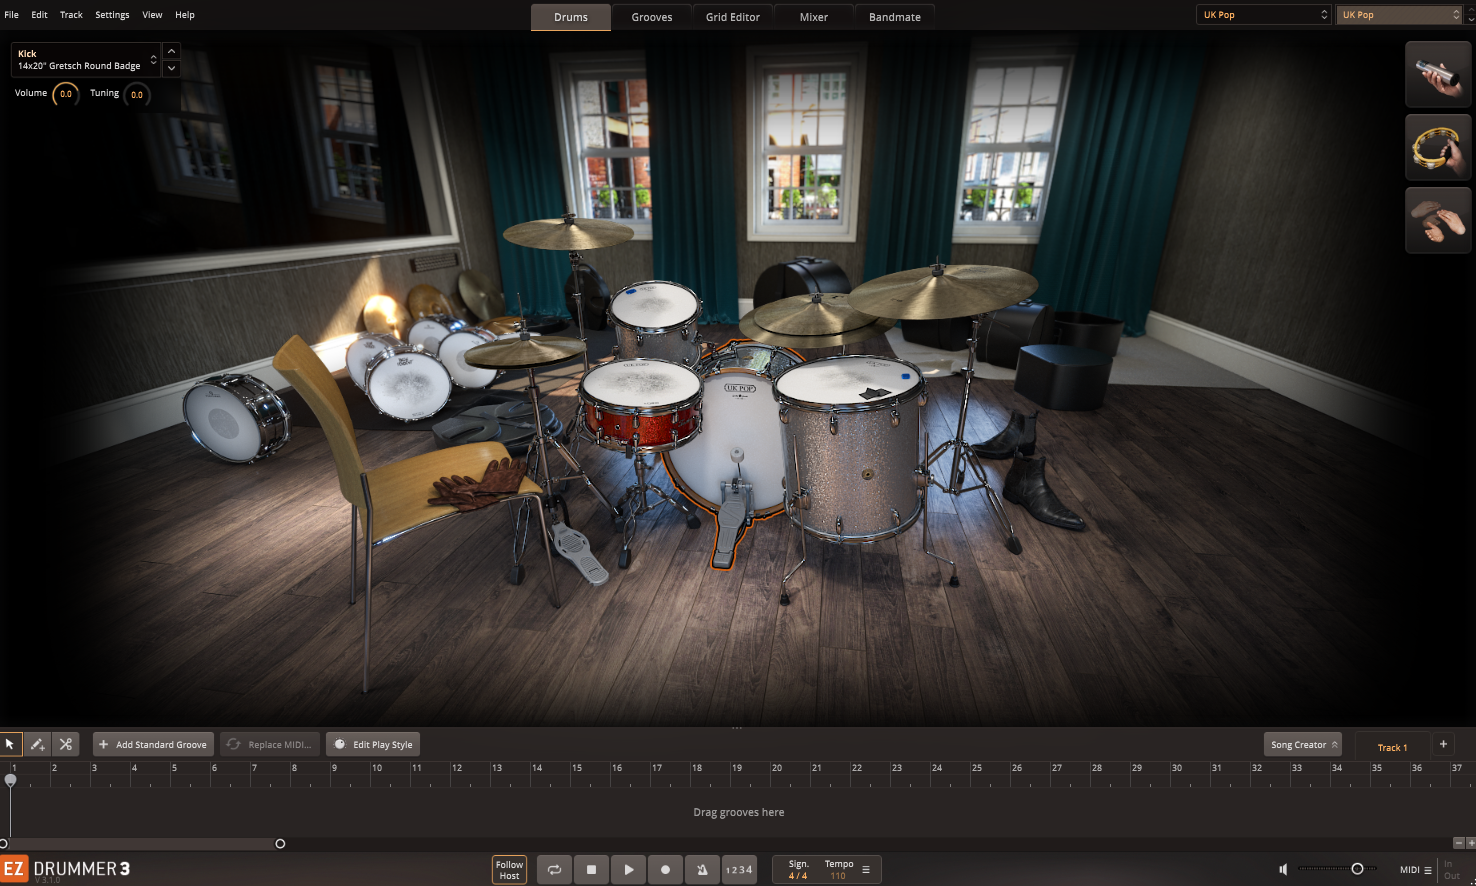This screenshot has width=1476, height=886.
Task: Open the first UK Pop library dropdown
Action: point(1264,15)
